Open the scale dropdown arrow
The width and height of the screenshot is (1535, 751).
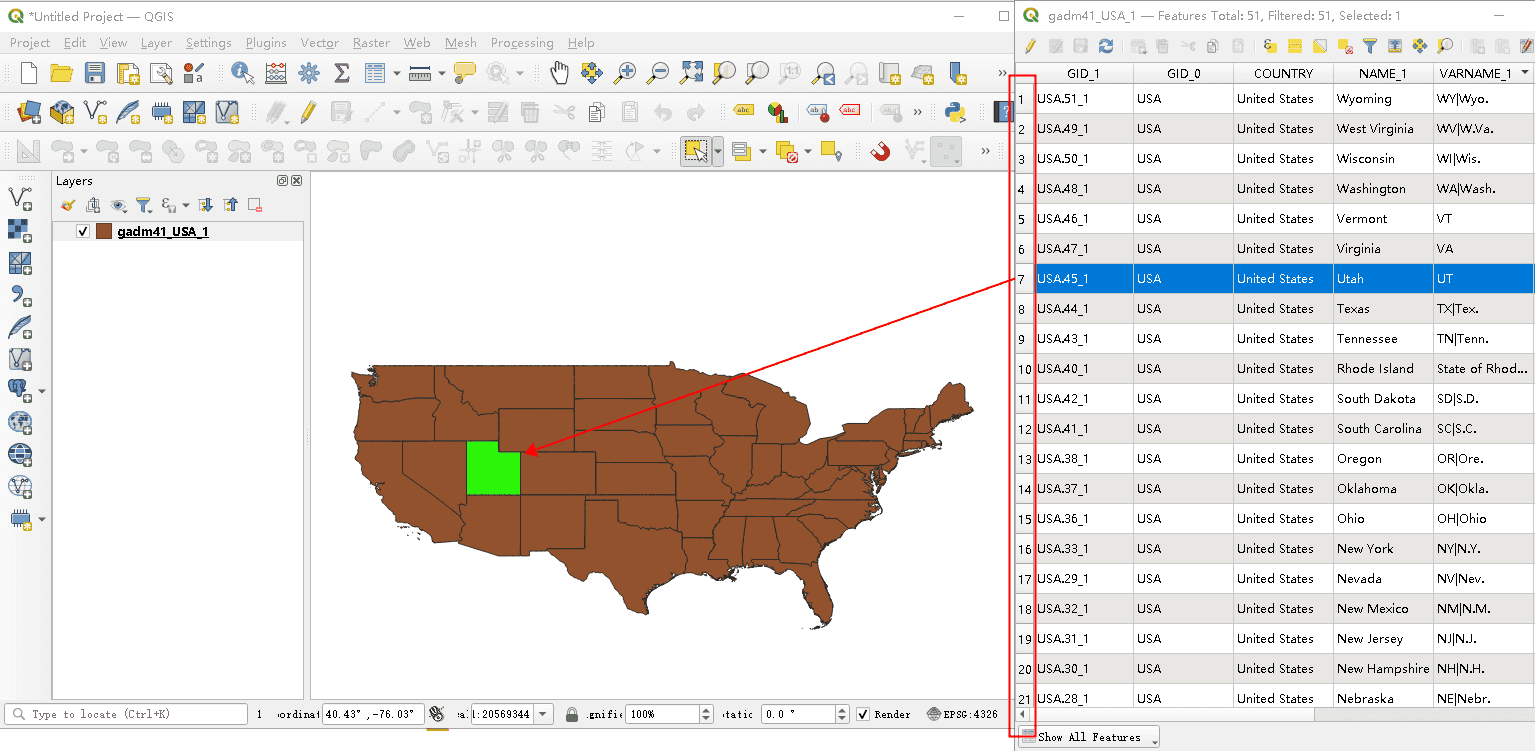[543, 714]
